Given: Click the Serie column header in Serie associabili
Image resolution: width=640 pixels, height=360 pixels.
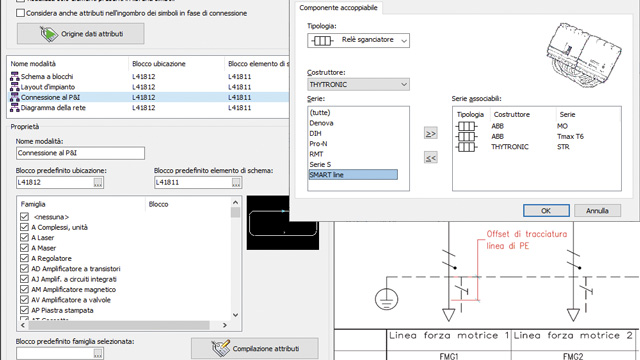Looking at the screenshot, I should tap(588, 115).
